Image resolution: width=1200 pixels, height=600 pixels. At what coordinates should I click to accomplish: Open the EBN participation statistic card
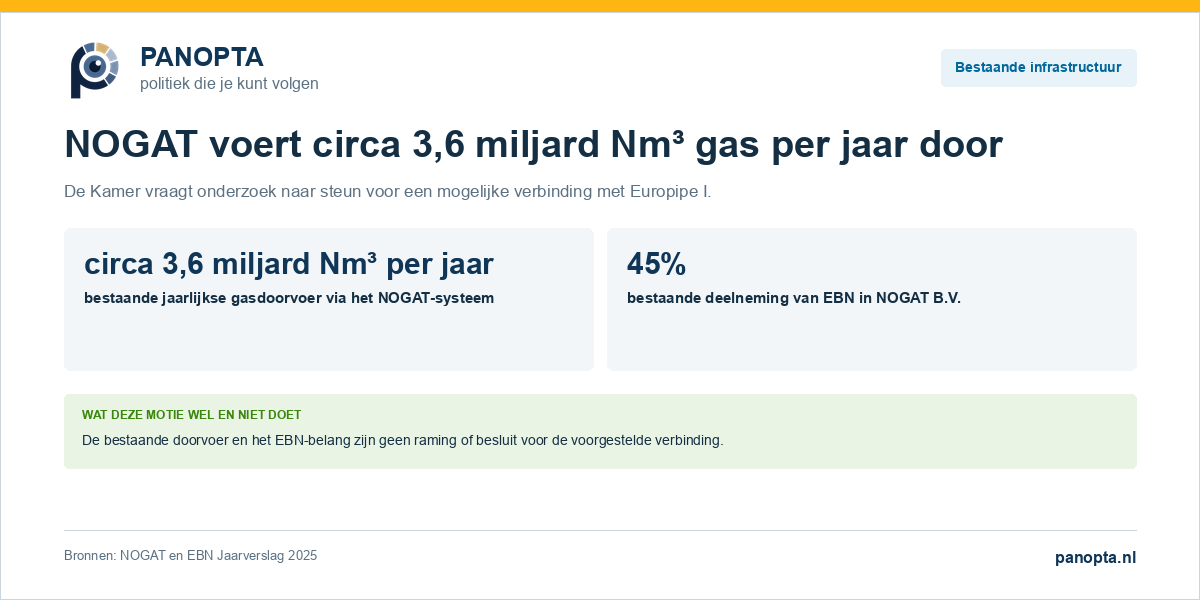coord(872,300)
